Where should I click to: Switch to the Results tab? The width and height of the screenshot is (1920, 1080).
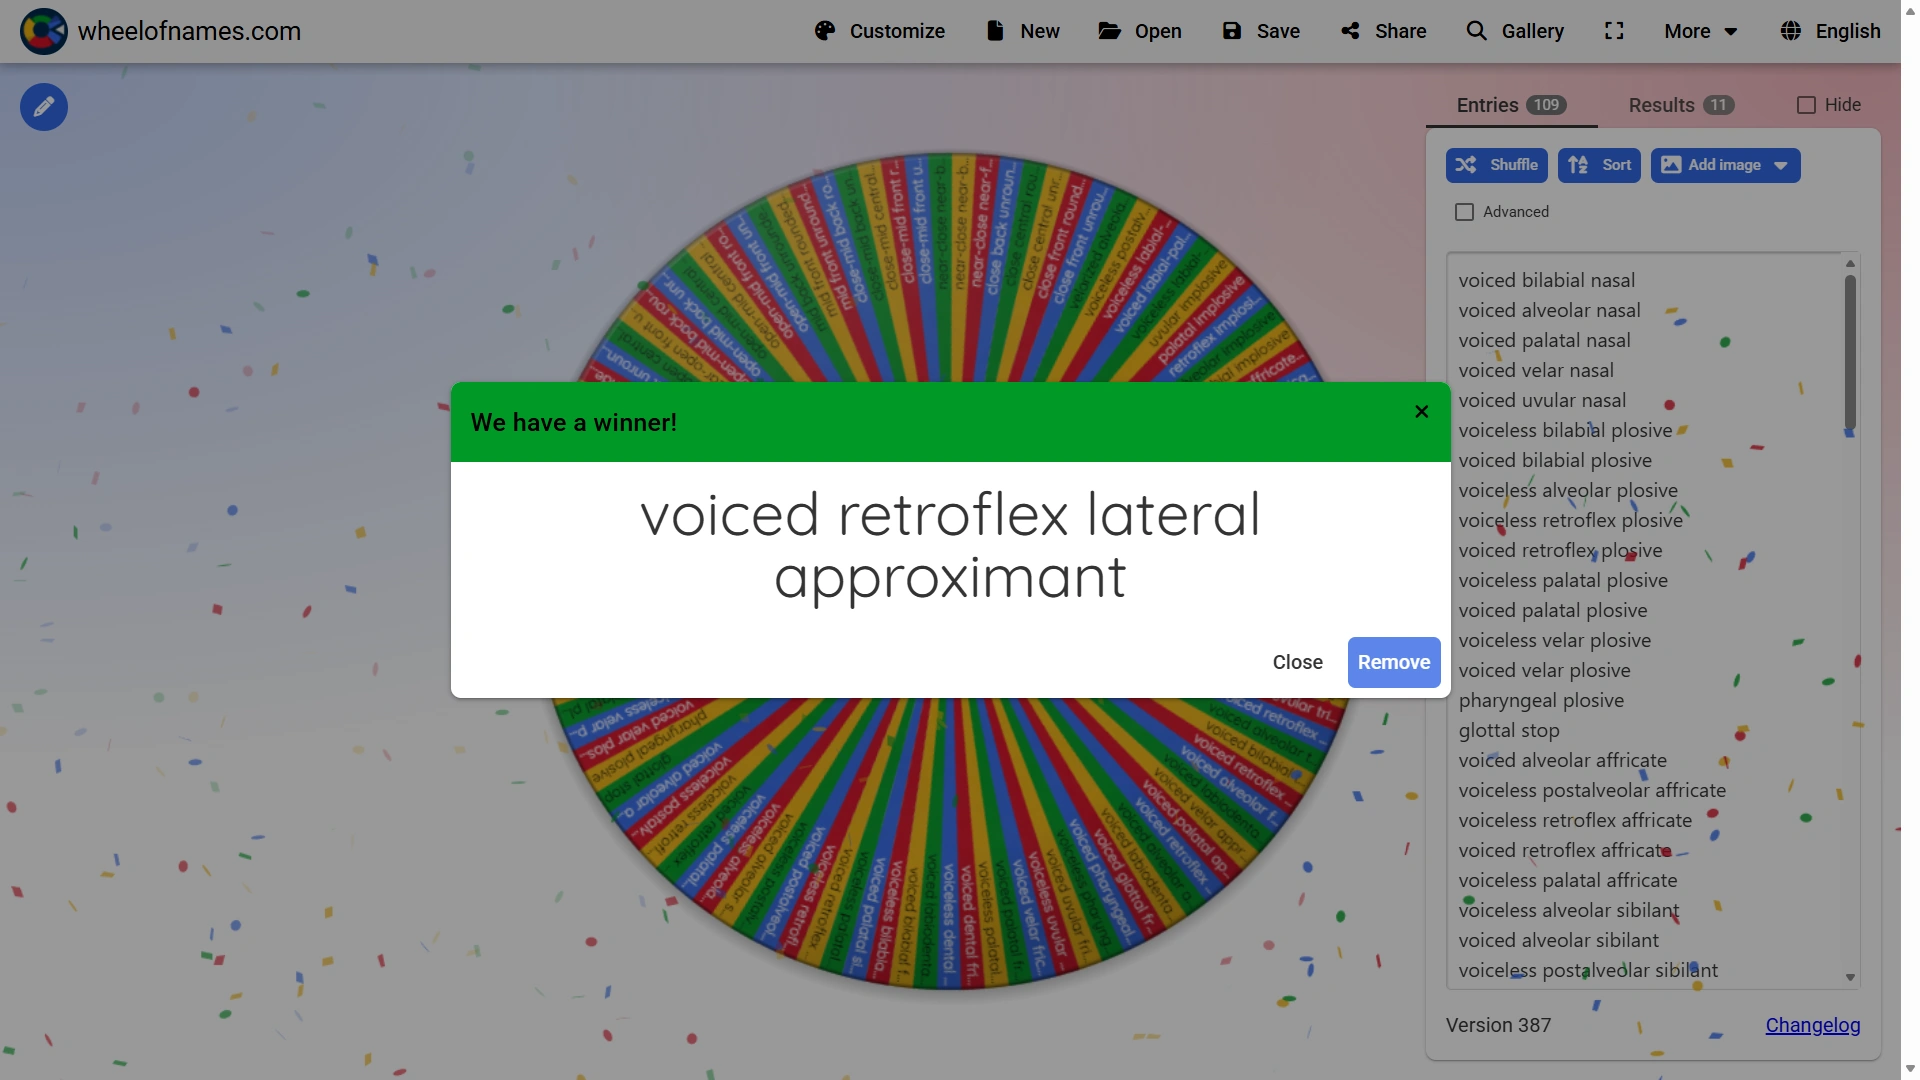pos(1680,105)
